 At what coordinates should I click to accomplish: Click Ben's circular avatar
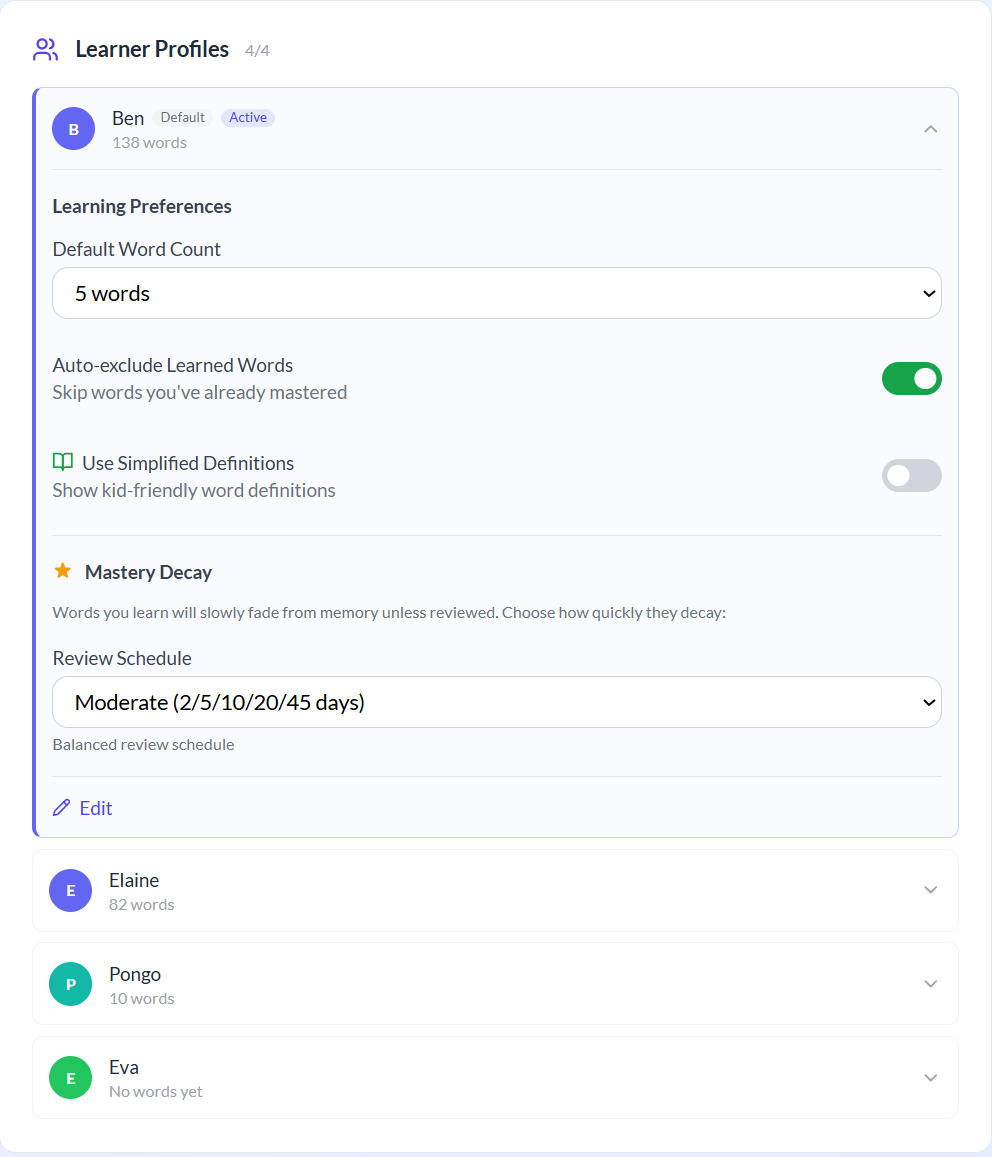(73, 128)
